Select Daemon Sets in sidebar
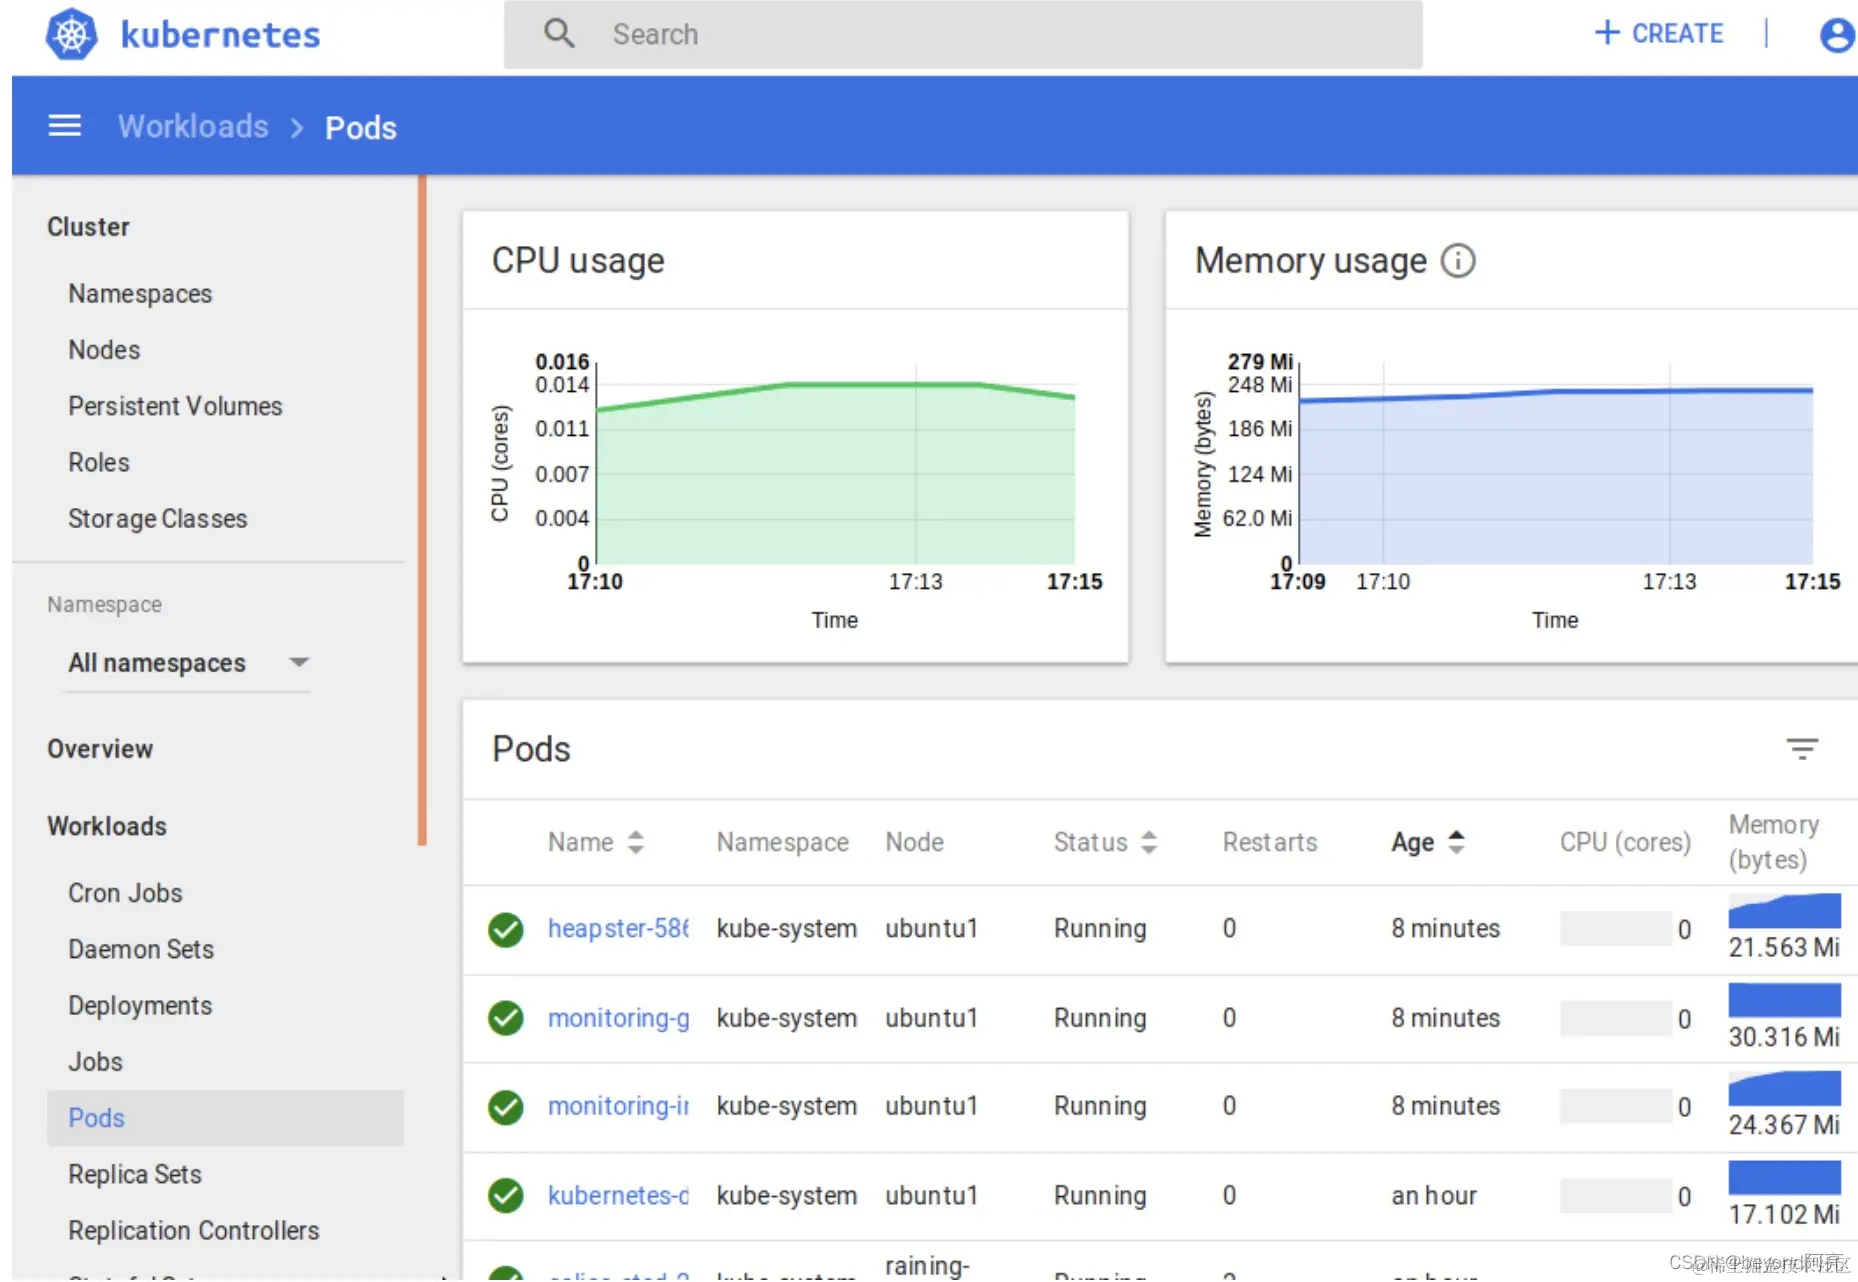The height and width of the screenshot is (1282, 1858). (141, 949)
